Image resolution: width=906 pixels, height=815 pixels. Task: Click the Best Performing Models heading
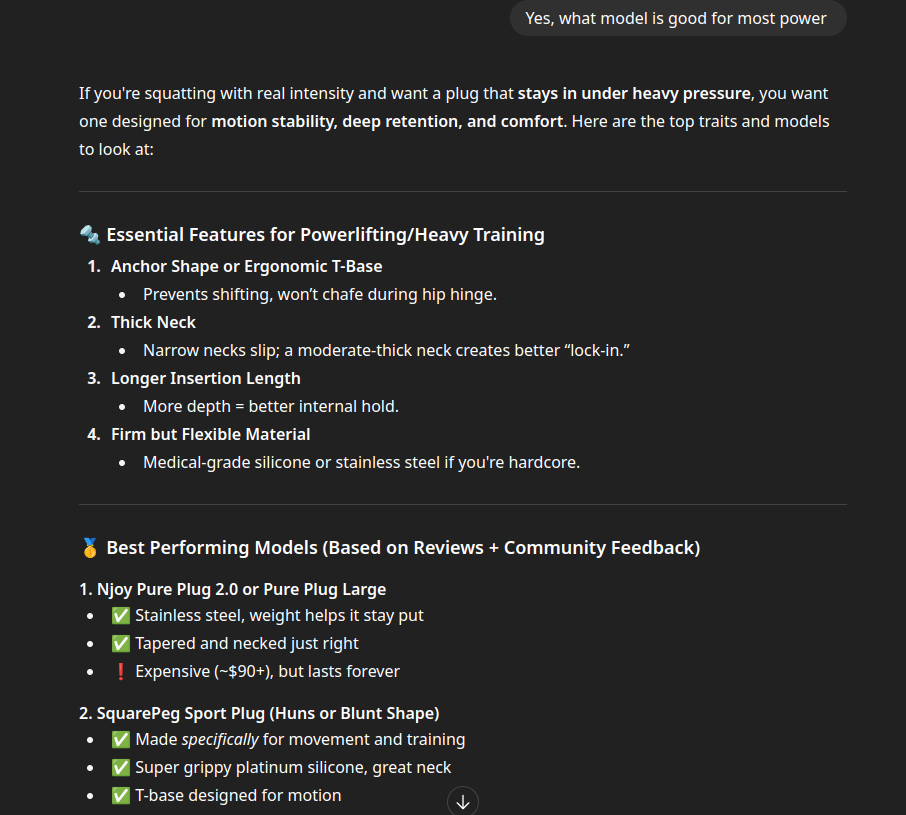click(403, 548)
